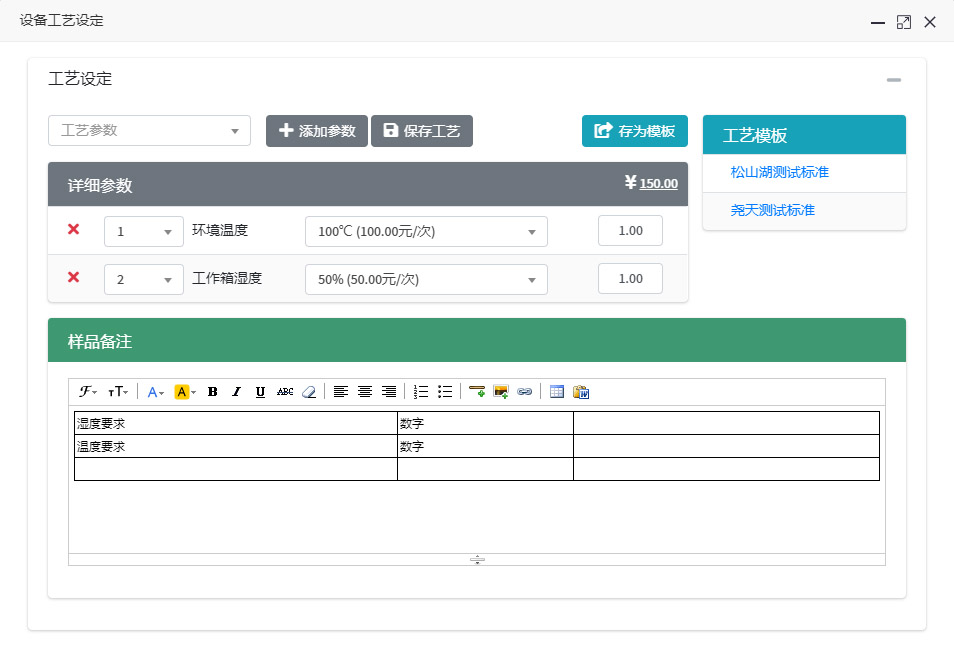Viewport: 954px width, 670px height.
Task: Toggle bold formatting
Action: tap(212, 392)
